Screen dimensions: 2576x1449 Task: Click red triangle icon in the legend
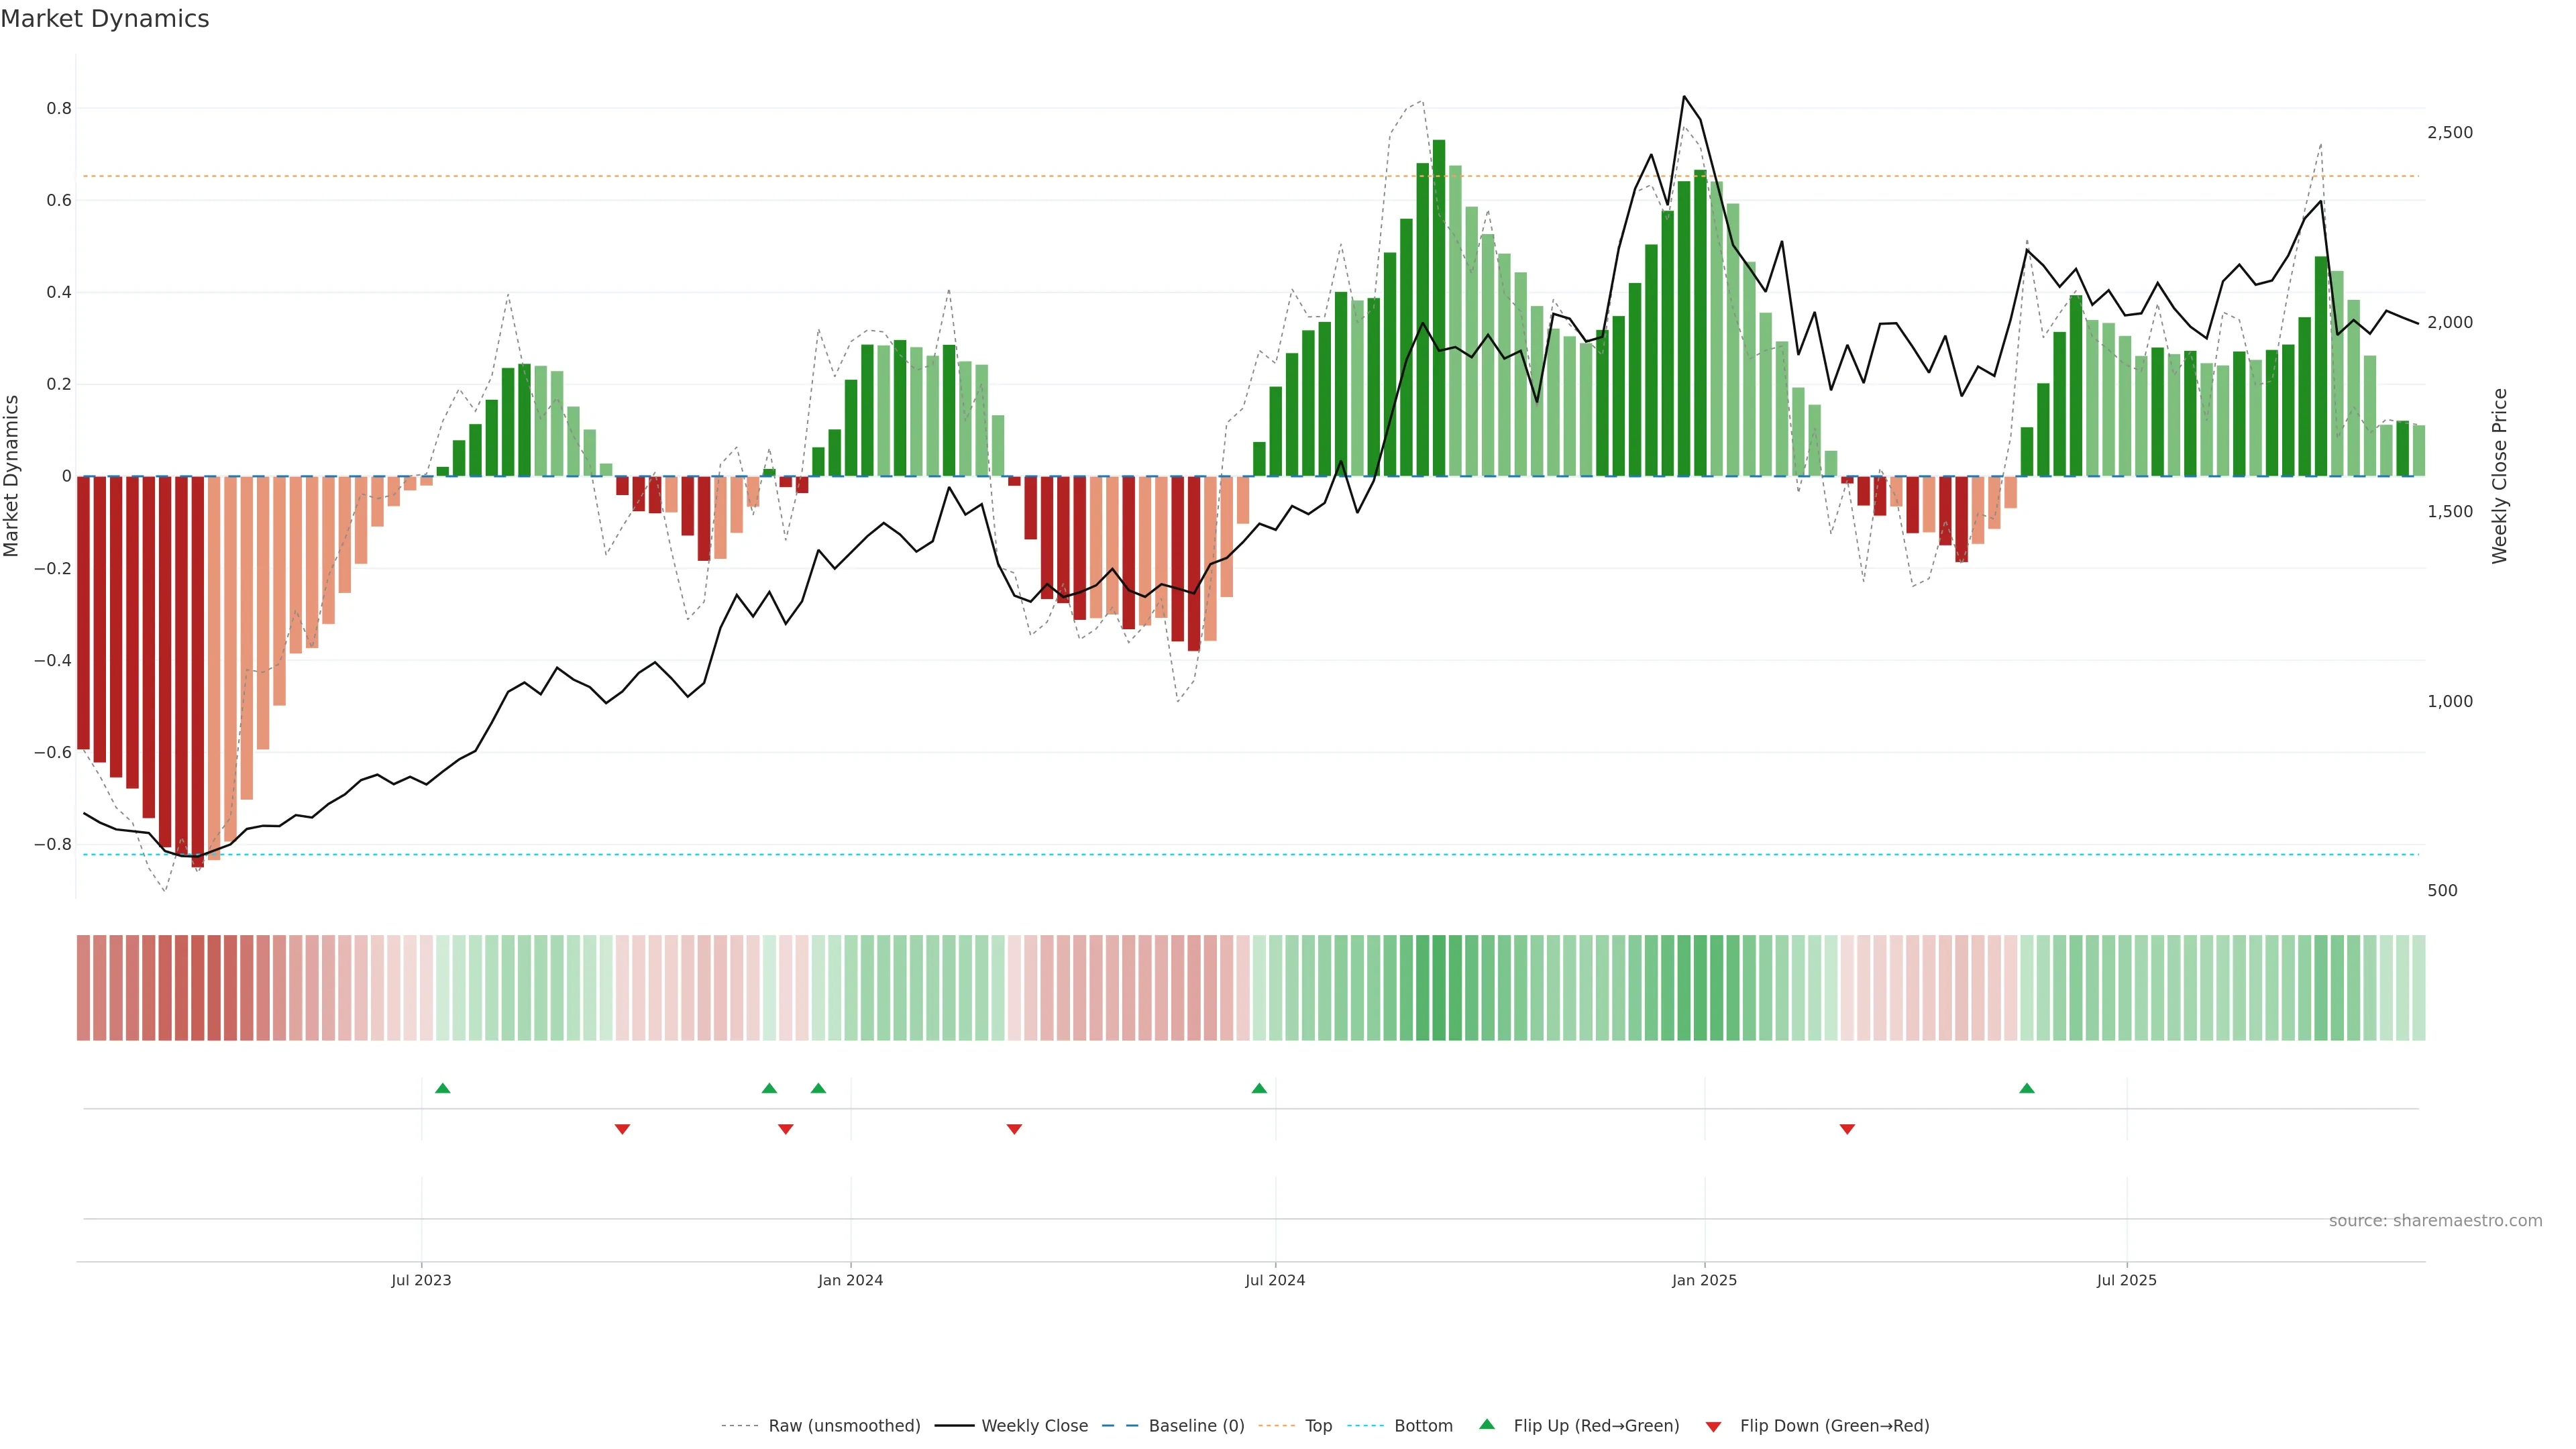(1713, 1426)
